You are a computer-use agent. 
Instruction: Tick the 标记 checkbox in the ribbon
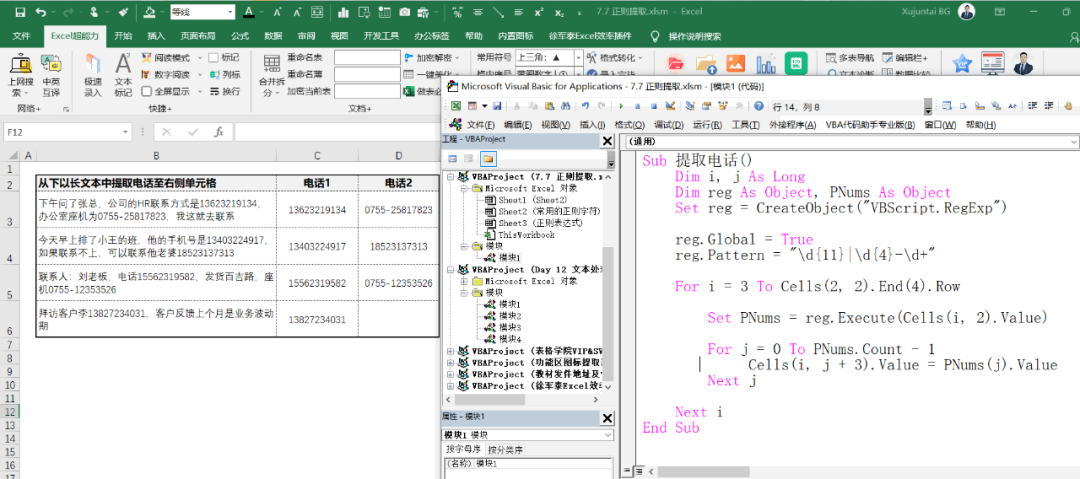[x=214, y=58]
